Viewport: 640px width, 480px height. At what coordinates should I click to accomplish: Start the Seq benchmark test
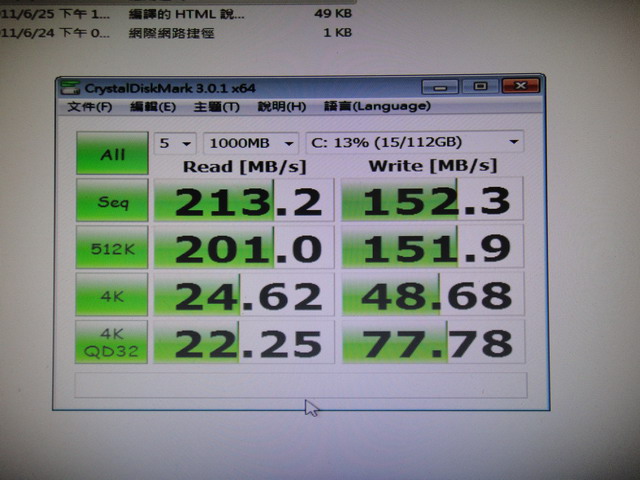[112, 200]
